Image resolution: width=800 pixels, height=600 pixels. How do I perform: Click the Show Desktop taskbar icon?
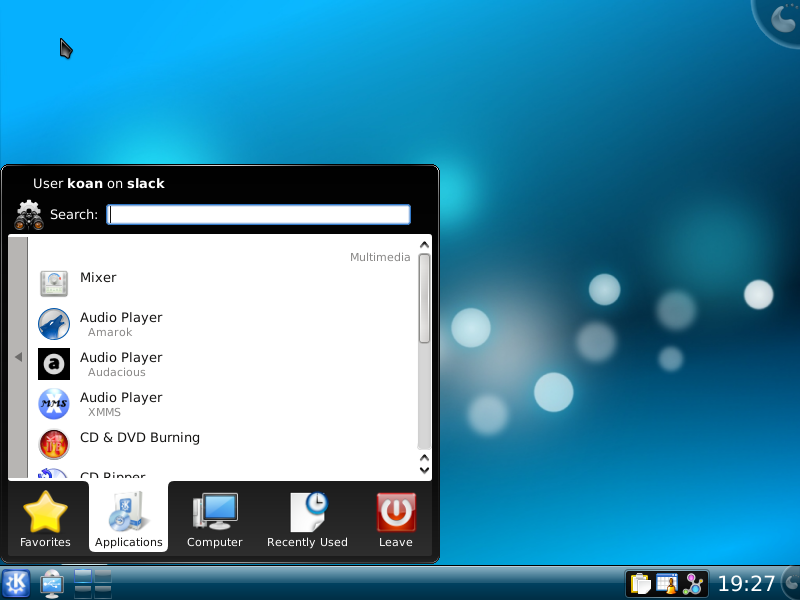click(x=51, y=583)
